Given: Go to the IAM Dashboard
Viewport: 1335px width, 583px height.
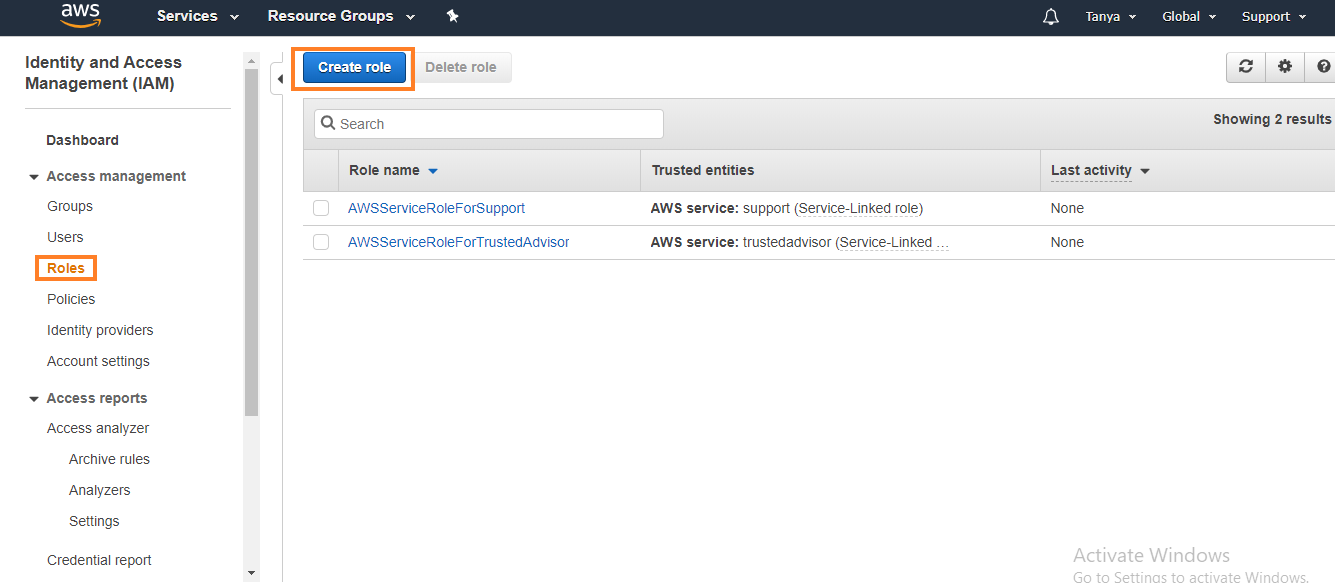Looking at the screenshot, I should pos(82,140).
